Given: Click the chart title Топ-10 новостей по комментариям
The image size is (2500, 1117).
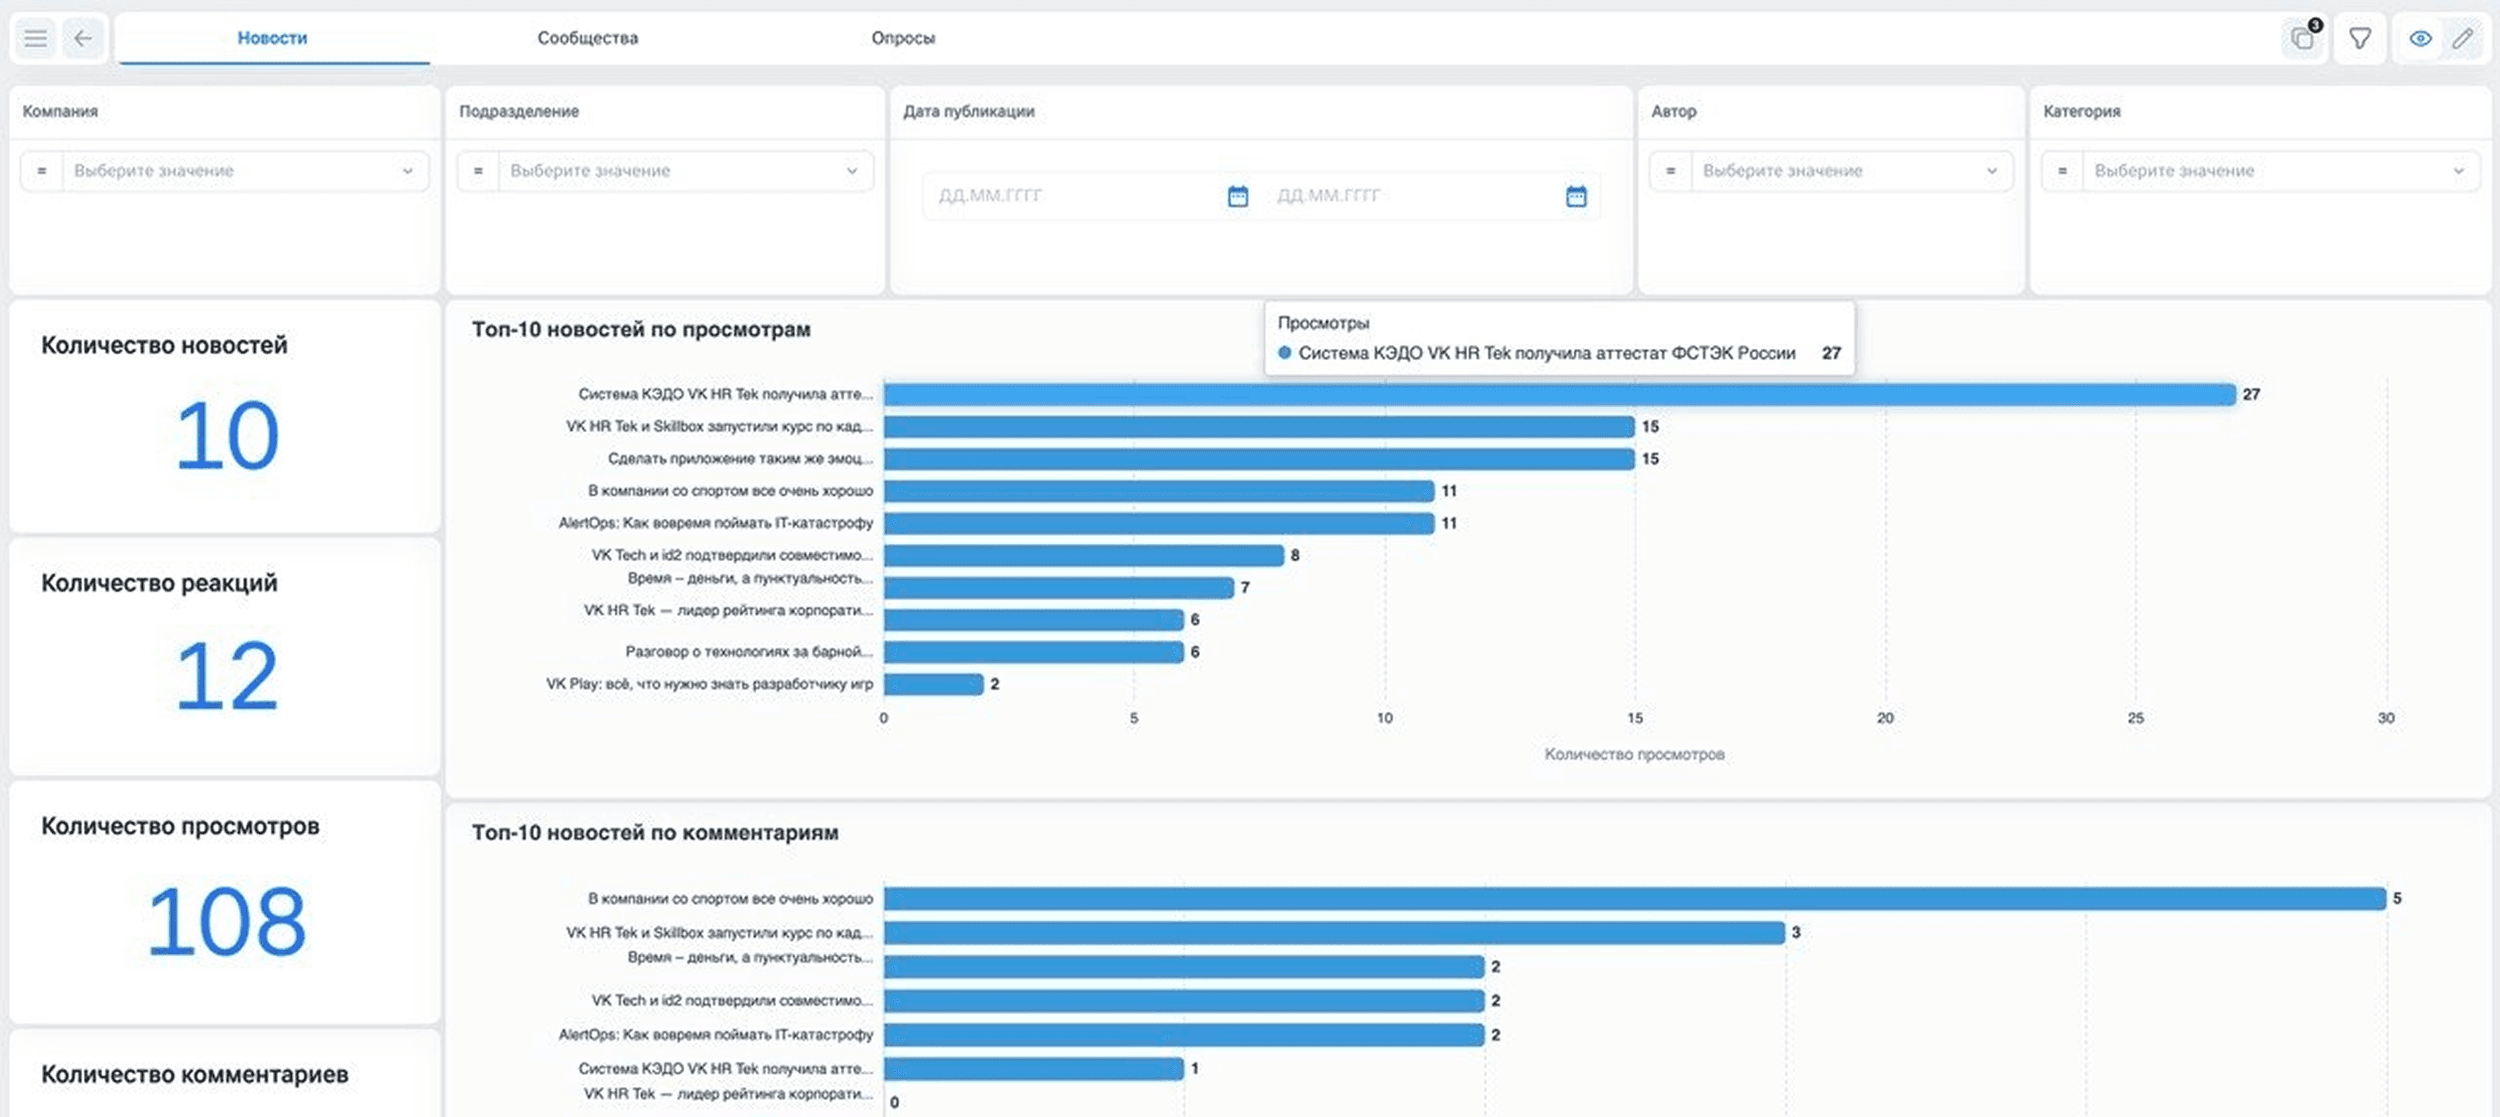Looking at the screenshot, I should tap(655, 833).
